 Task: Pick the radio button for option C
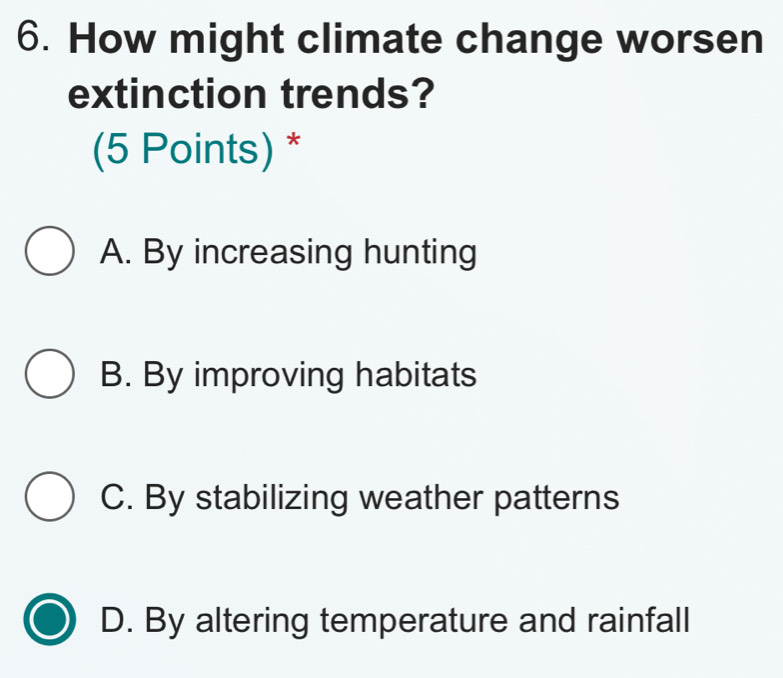point(49,498)
